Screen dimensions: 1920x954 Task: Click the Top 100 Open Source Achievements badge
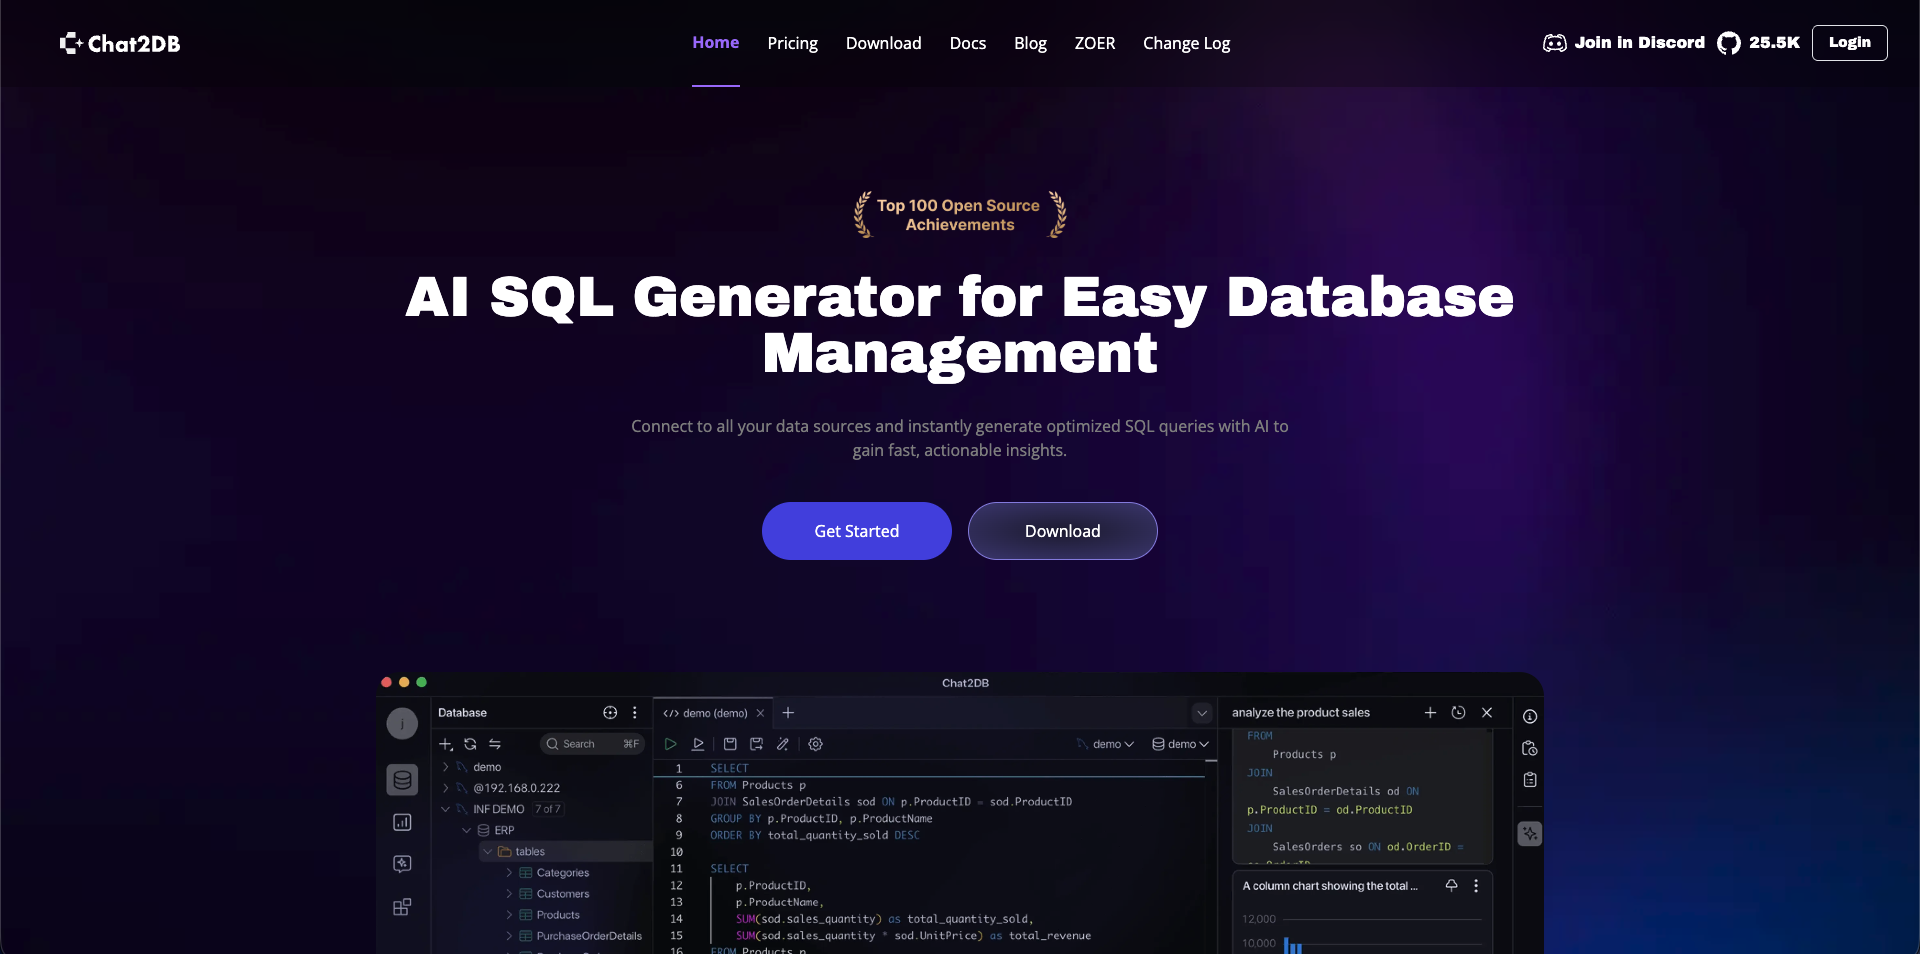tap(960, 215)
